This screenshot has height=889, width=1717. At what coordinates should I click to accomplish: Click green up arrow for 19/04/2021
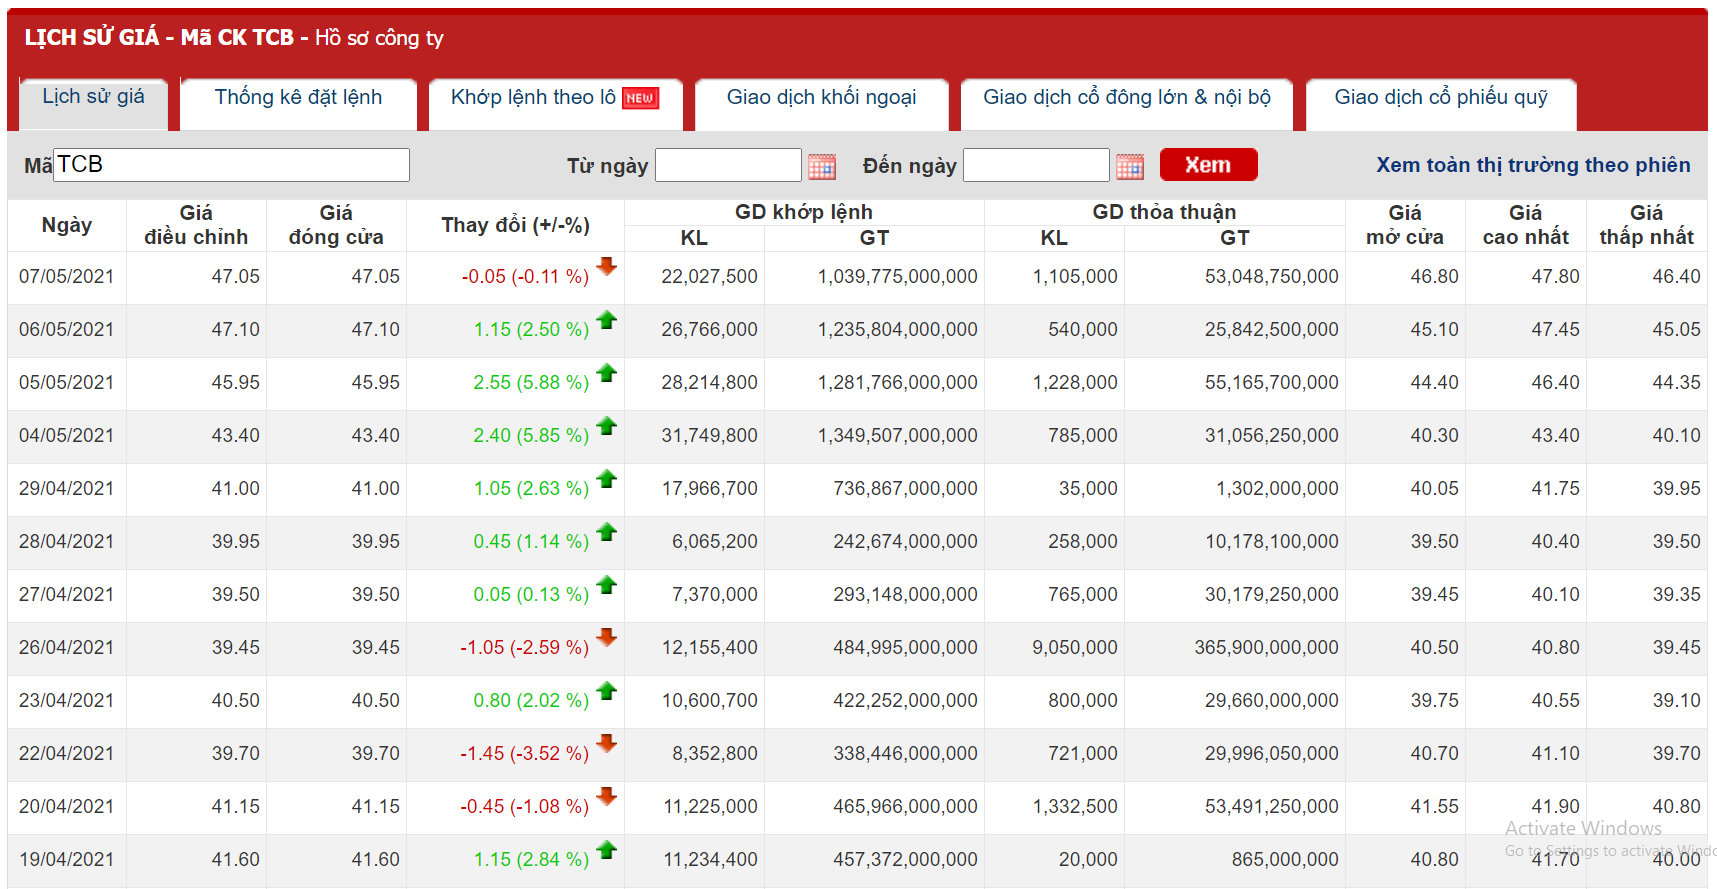click(606, 850)
